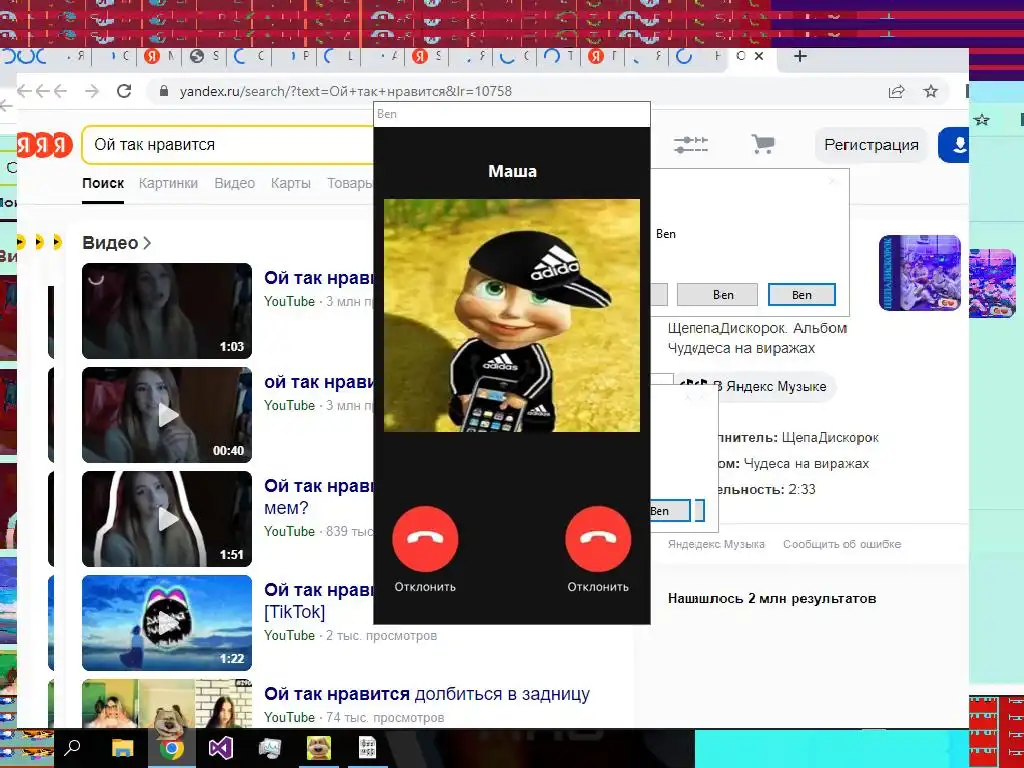1024x768 pixels.
Task: Play the video thumbnail lasting 1:22
Action: pos(167,622)
